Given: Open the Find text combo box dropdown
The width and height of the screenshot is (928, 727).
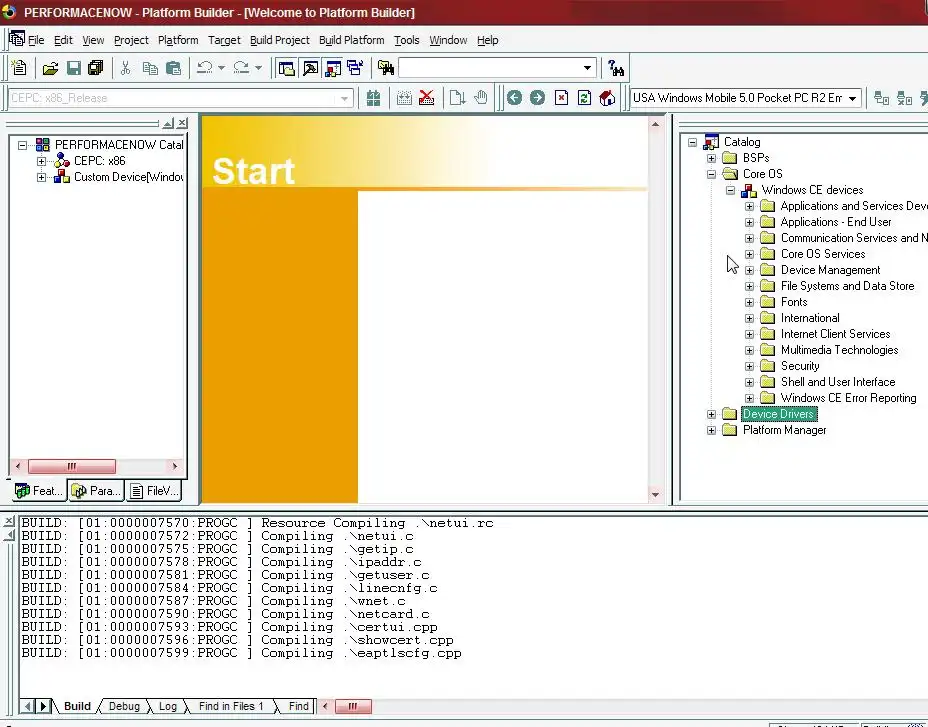Looking at the screenshot, I should point(587,67).
